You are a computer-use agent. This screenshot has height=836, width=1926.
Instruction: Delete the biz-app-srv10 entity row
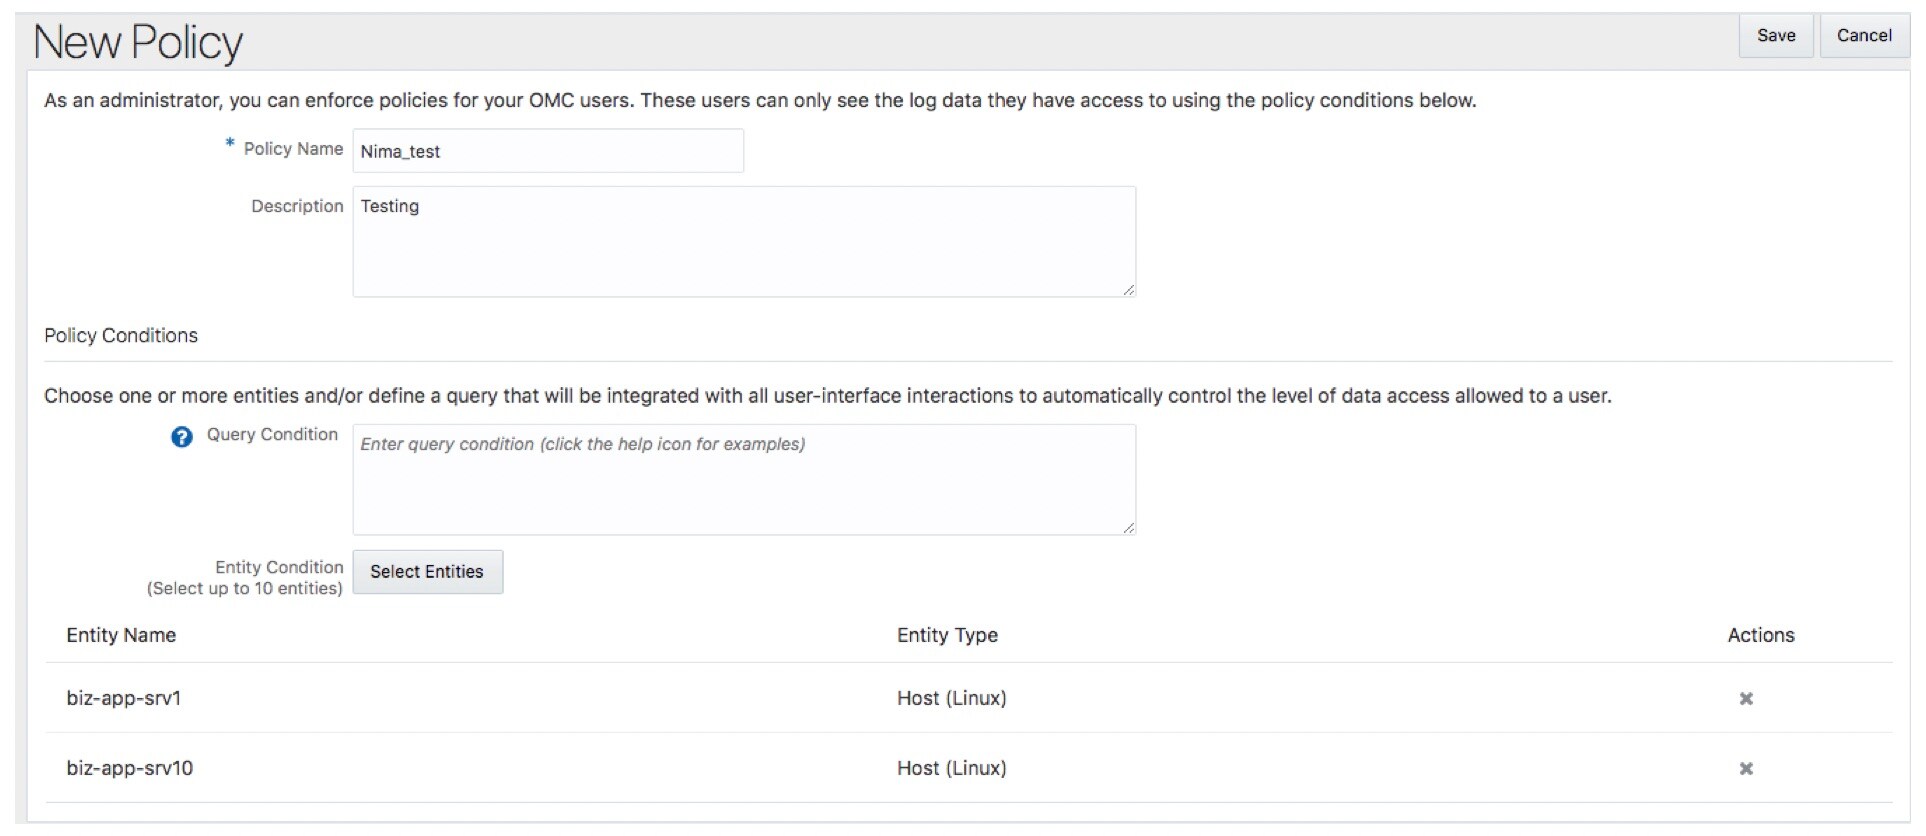click(x=1745, y=769)
